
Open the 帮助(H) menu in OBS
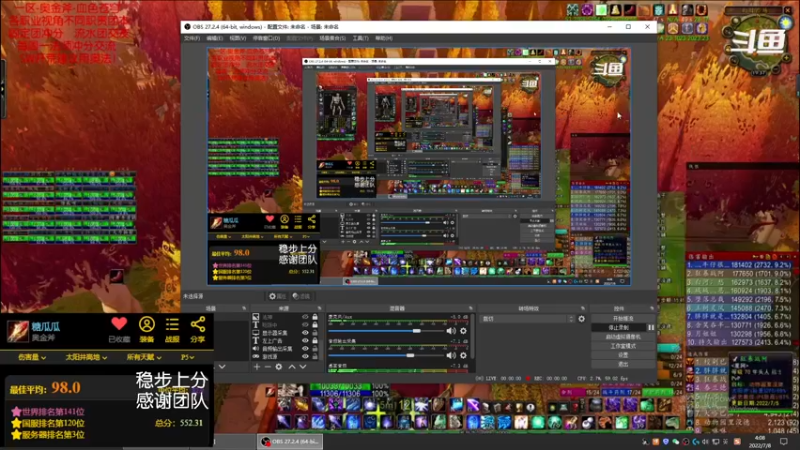pos(384,38)
